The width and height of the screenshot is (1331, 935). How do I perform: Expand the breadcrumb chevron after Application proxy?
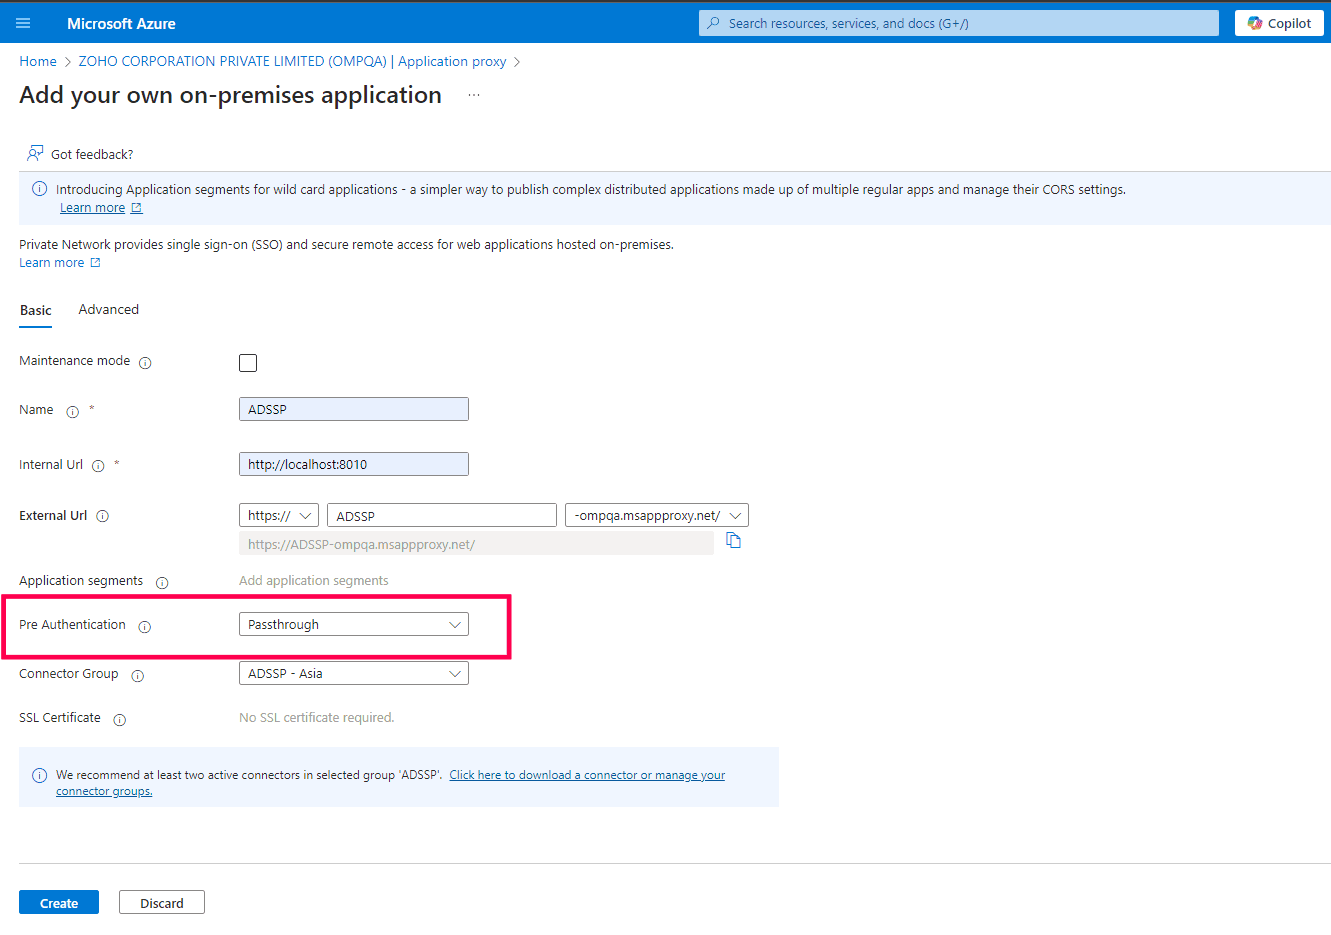coord(517,62)
